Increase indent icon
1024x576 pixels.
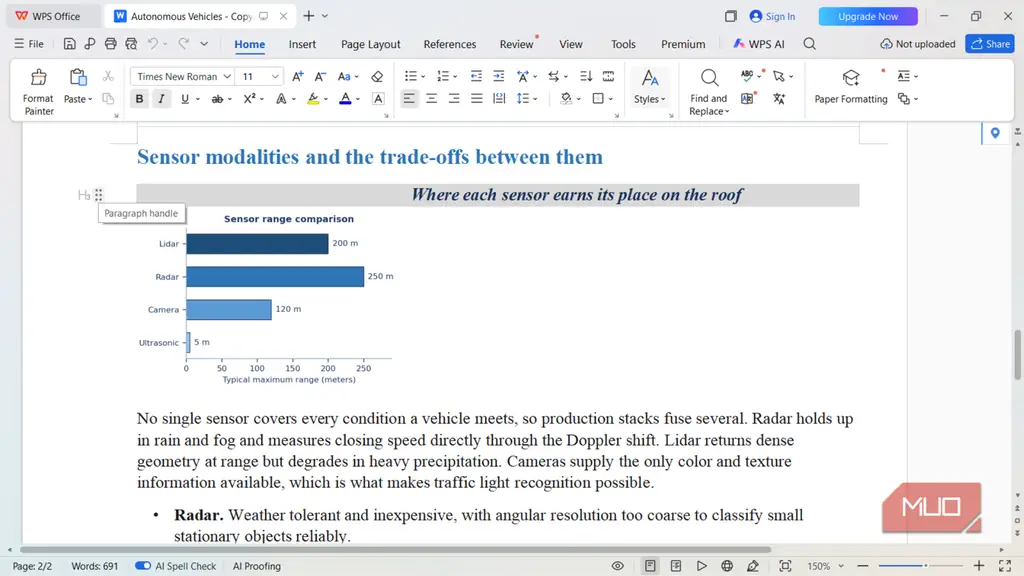(x=498, y=76)
